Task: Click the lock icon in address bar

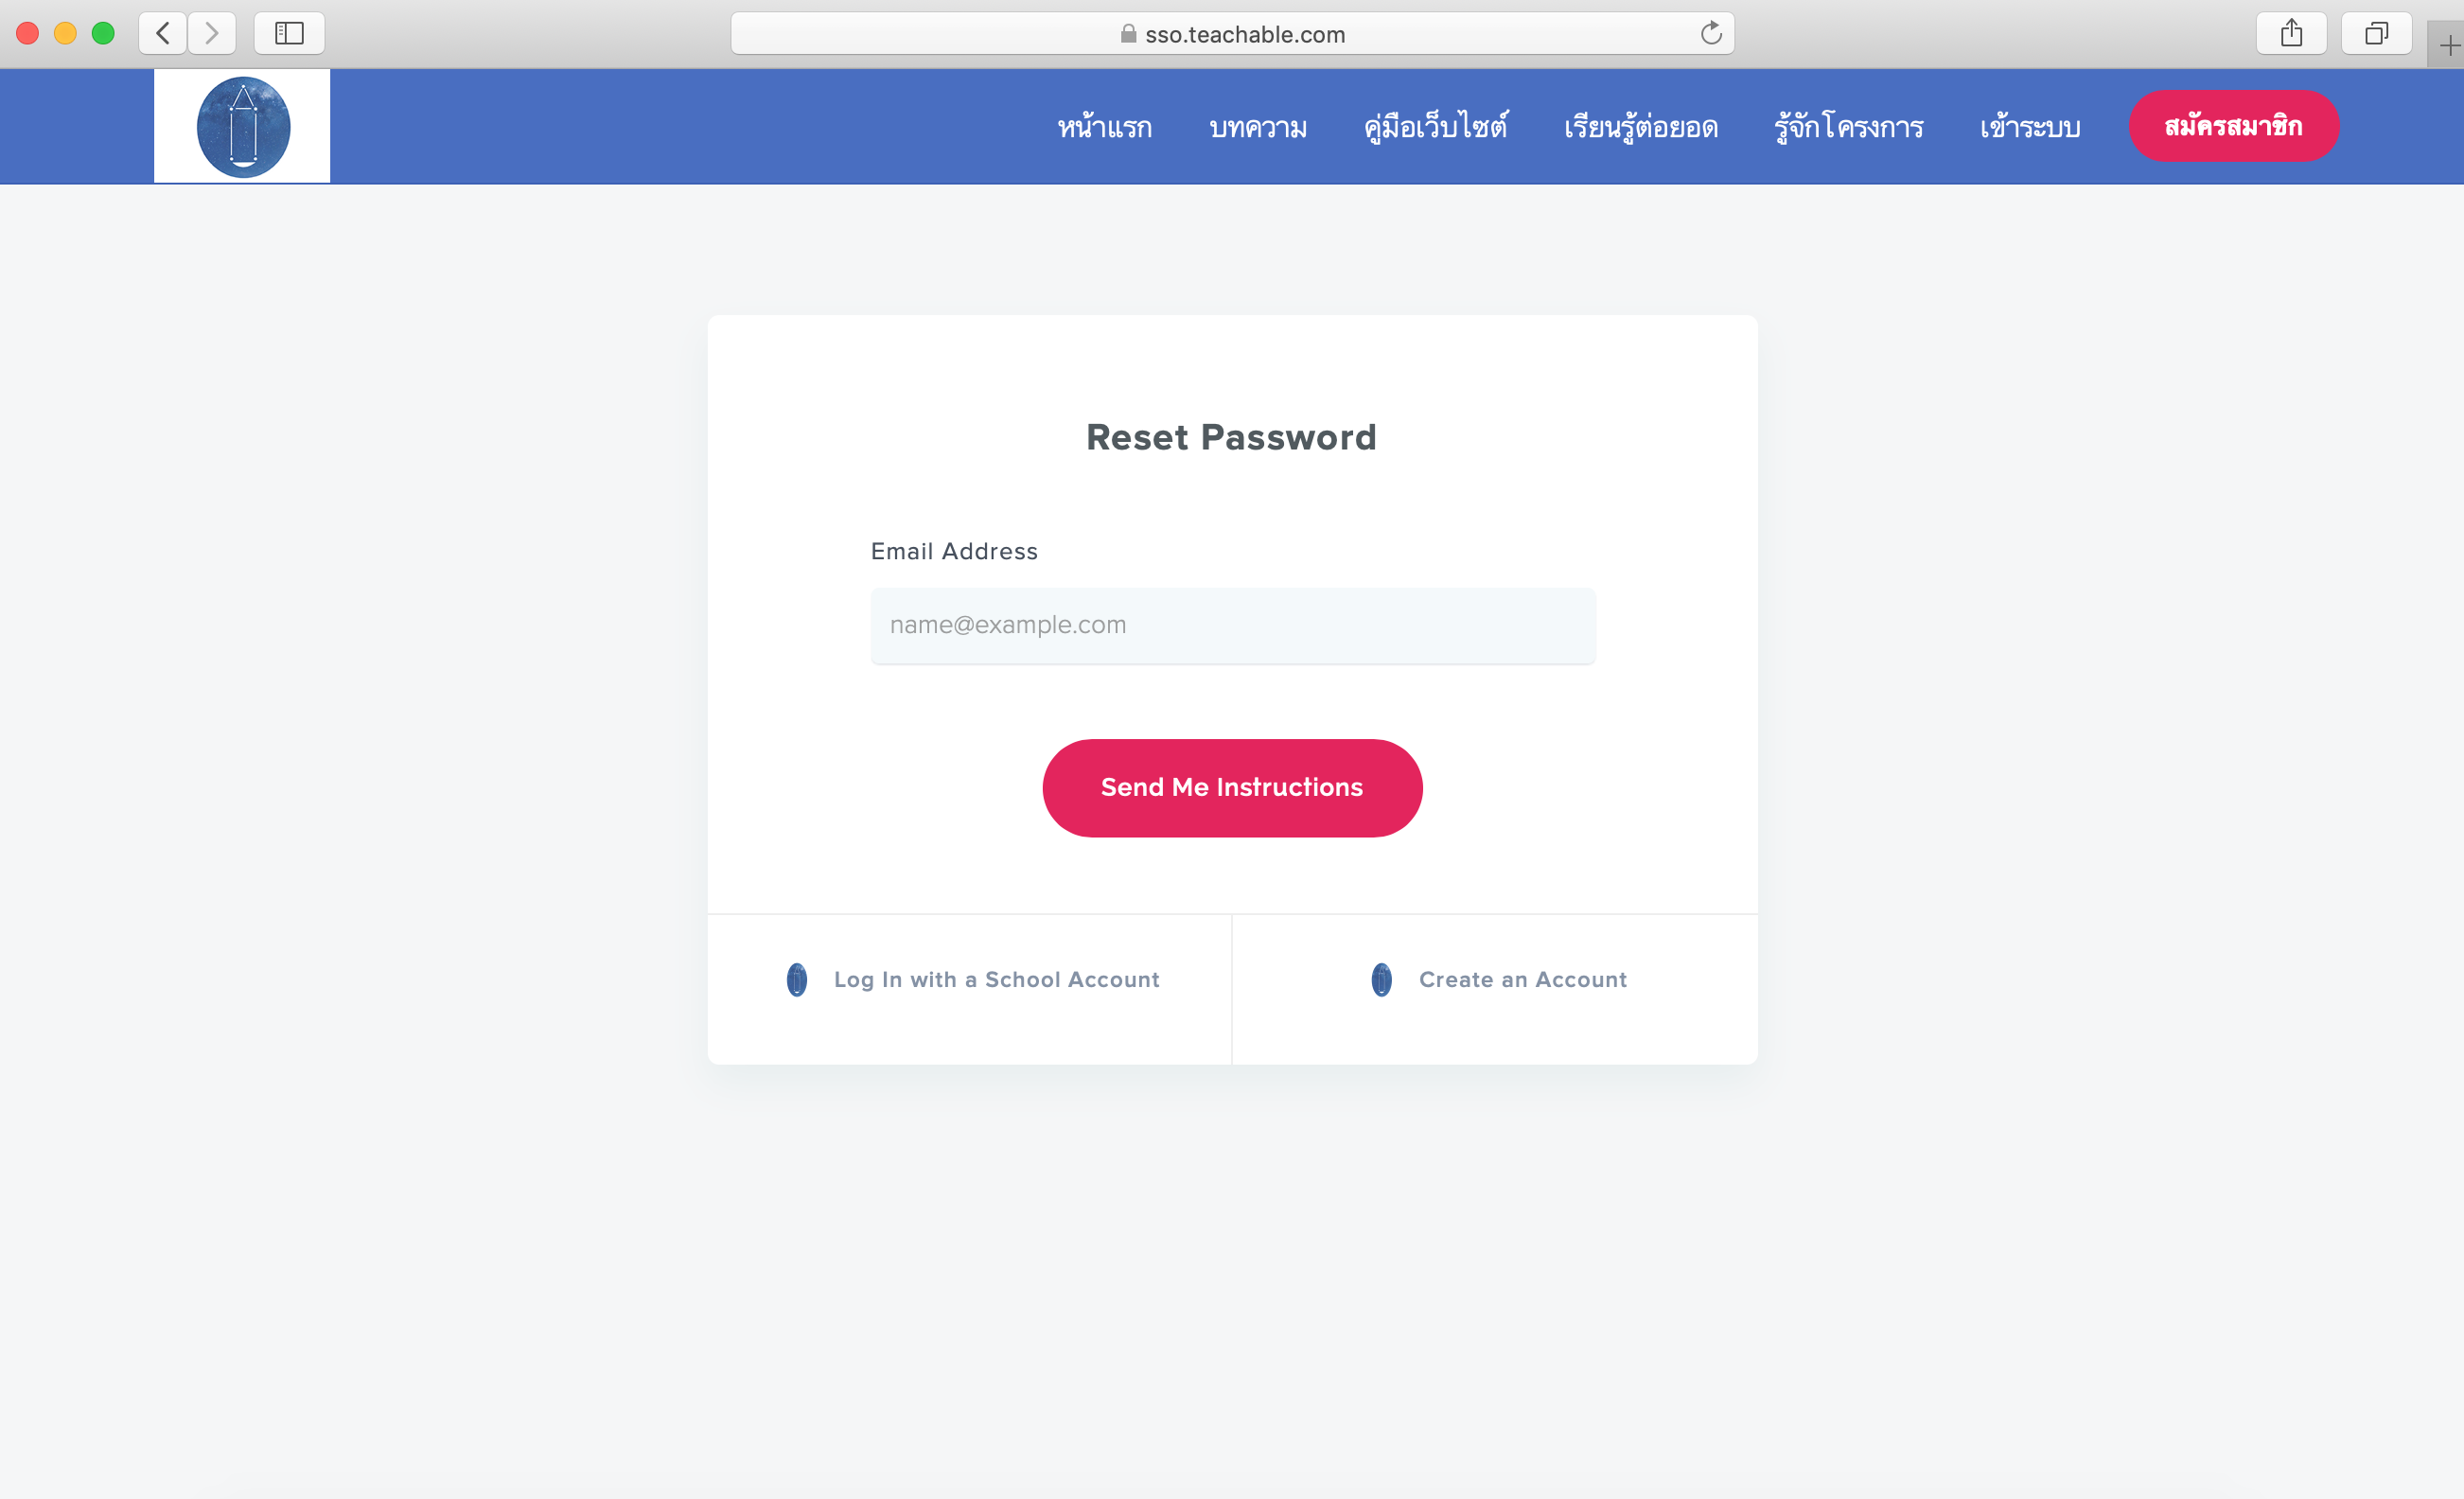Action: tap(1128, 34)
